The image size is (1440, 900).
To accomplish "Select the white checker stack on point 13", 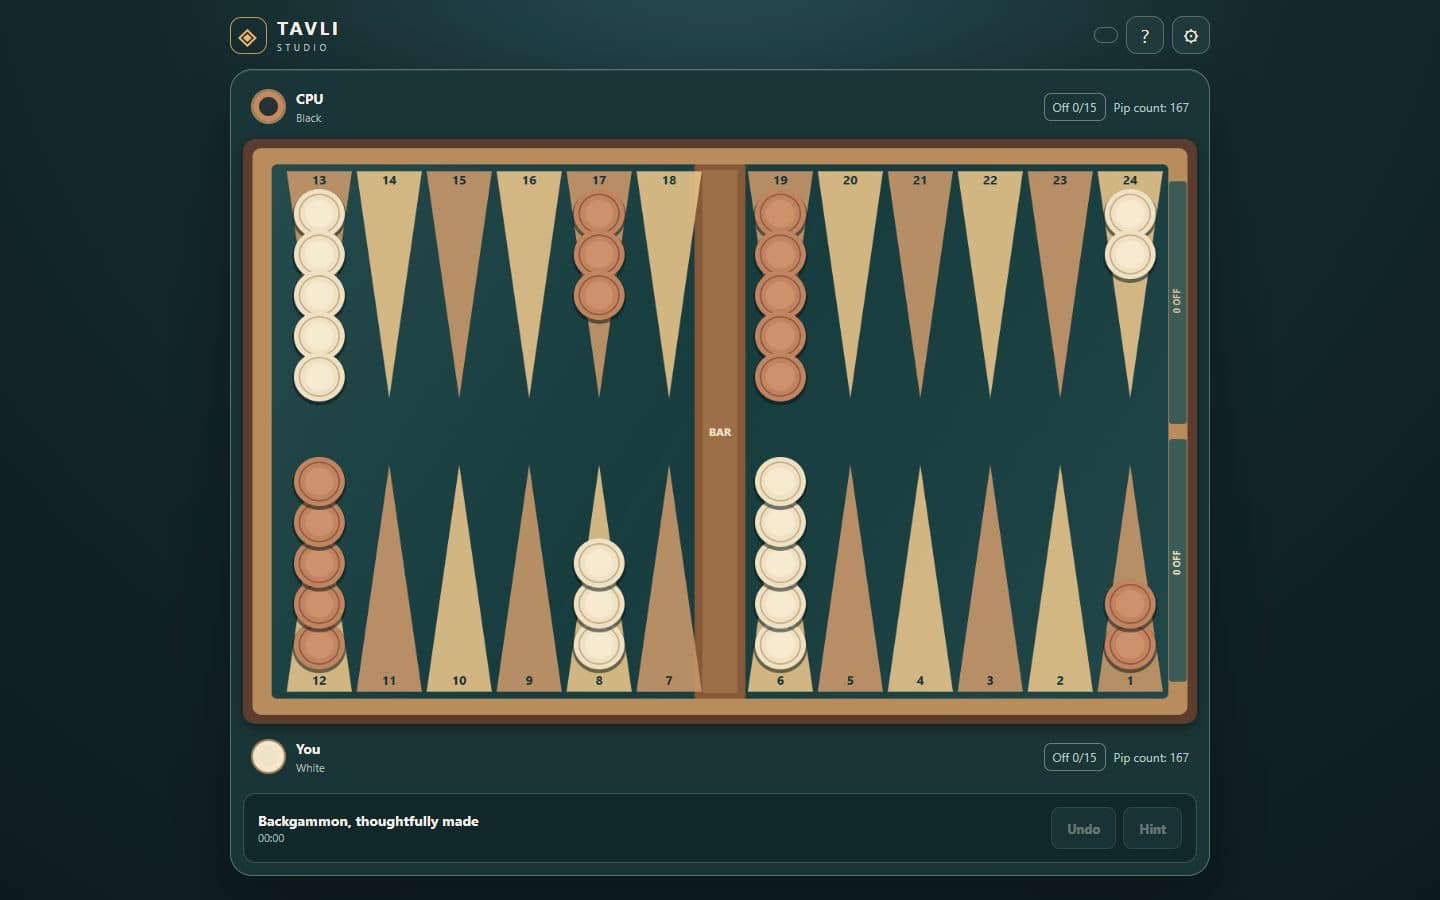I will [x=319, y=295].
